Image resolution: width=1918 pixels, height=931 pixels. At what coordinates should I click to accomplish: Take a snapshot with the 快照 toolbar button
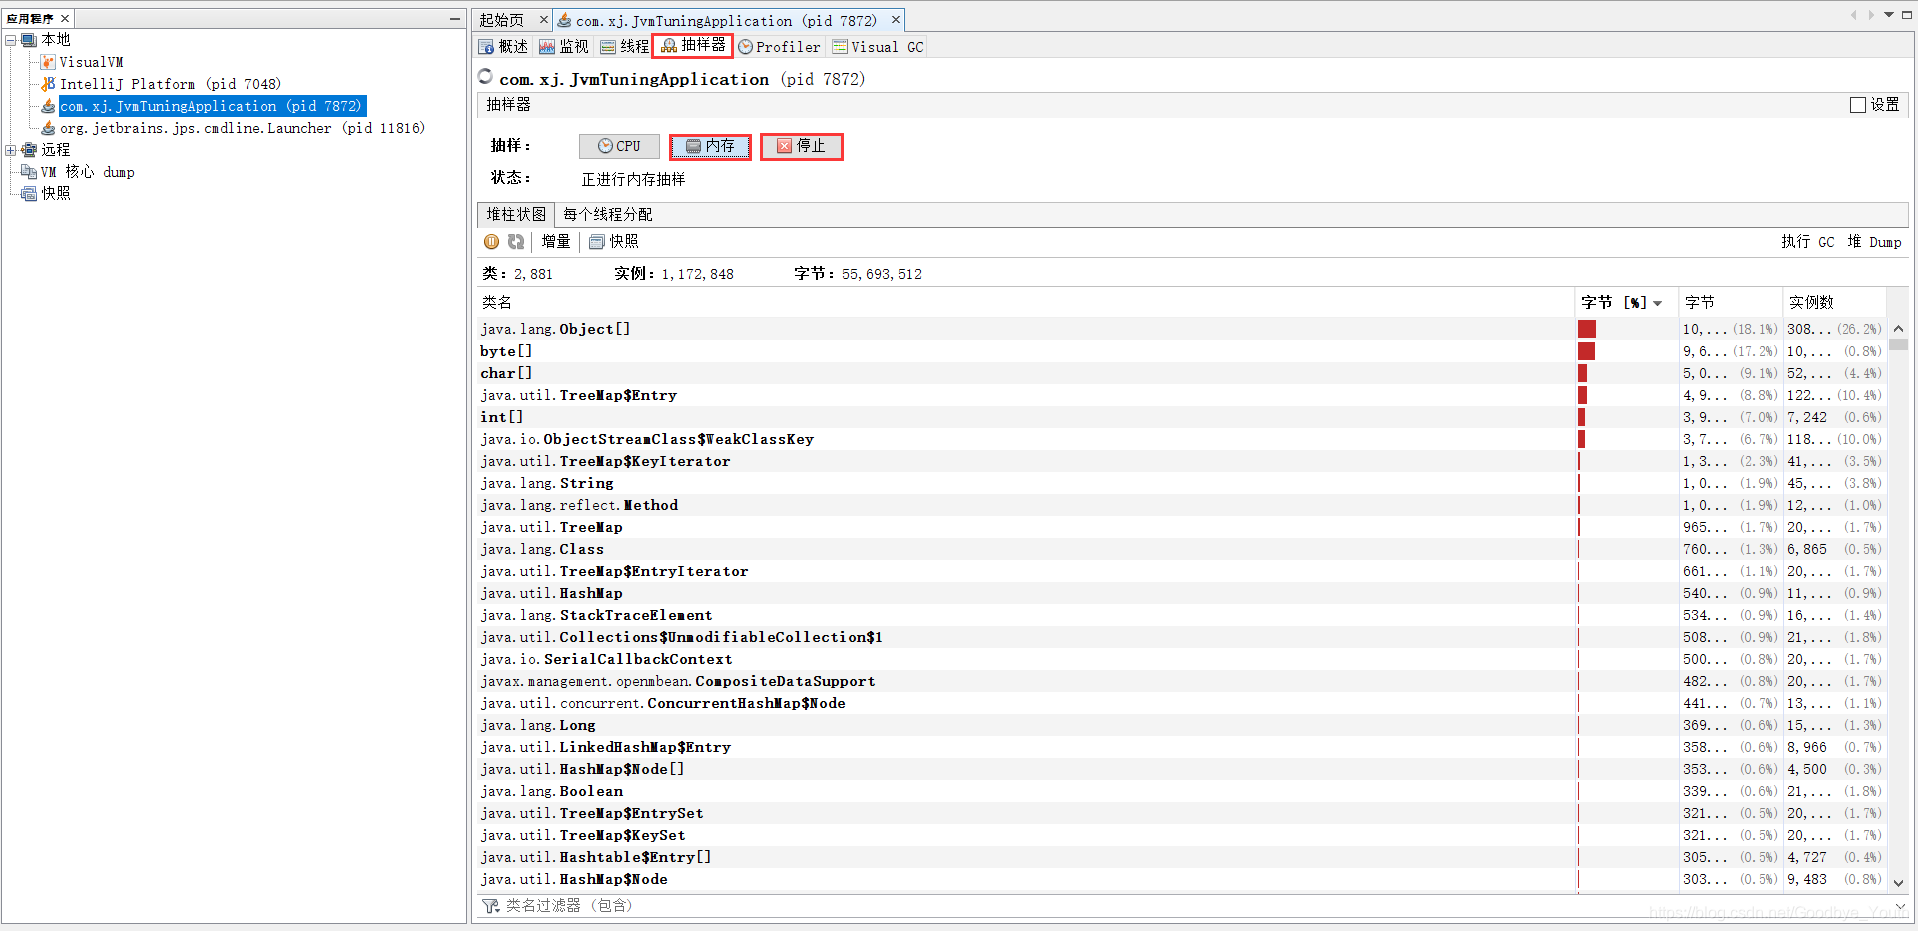[x=613, y=242]
